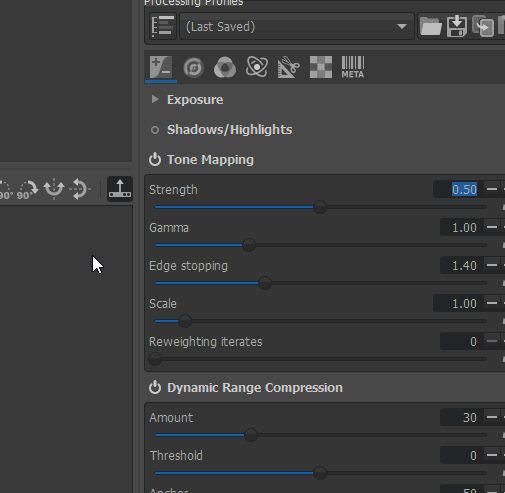
Task: Open the (Last Saved) profile dropdown
Action: pos(297,26)
